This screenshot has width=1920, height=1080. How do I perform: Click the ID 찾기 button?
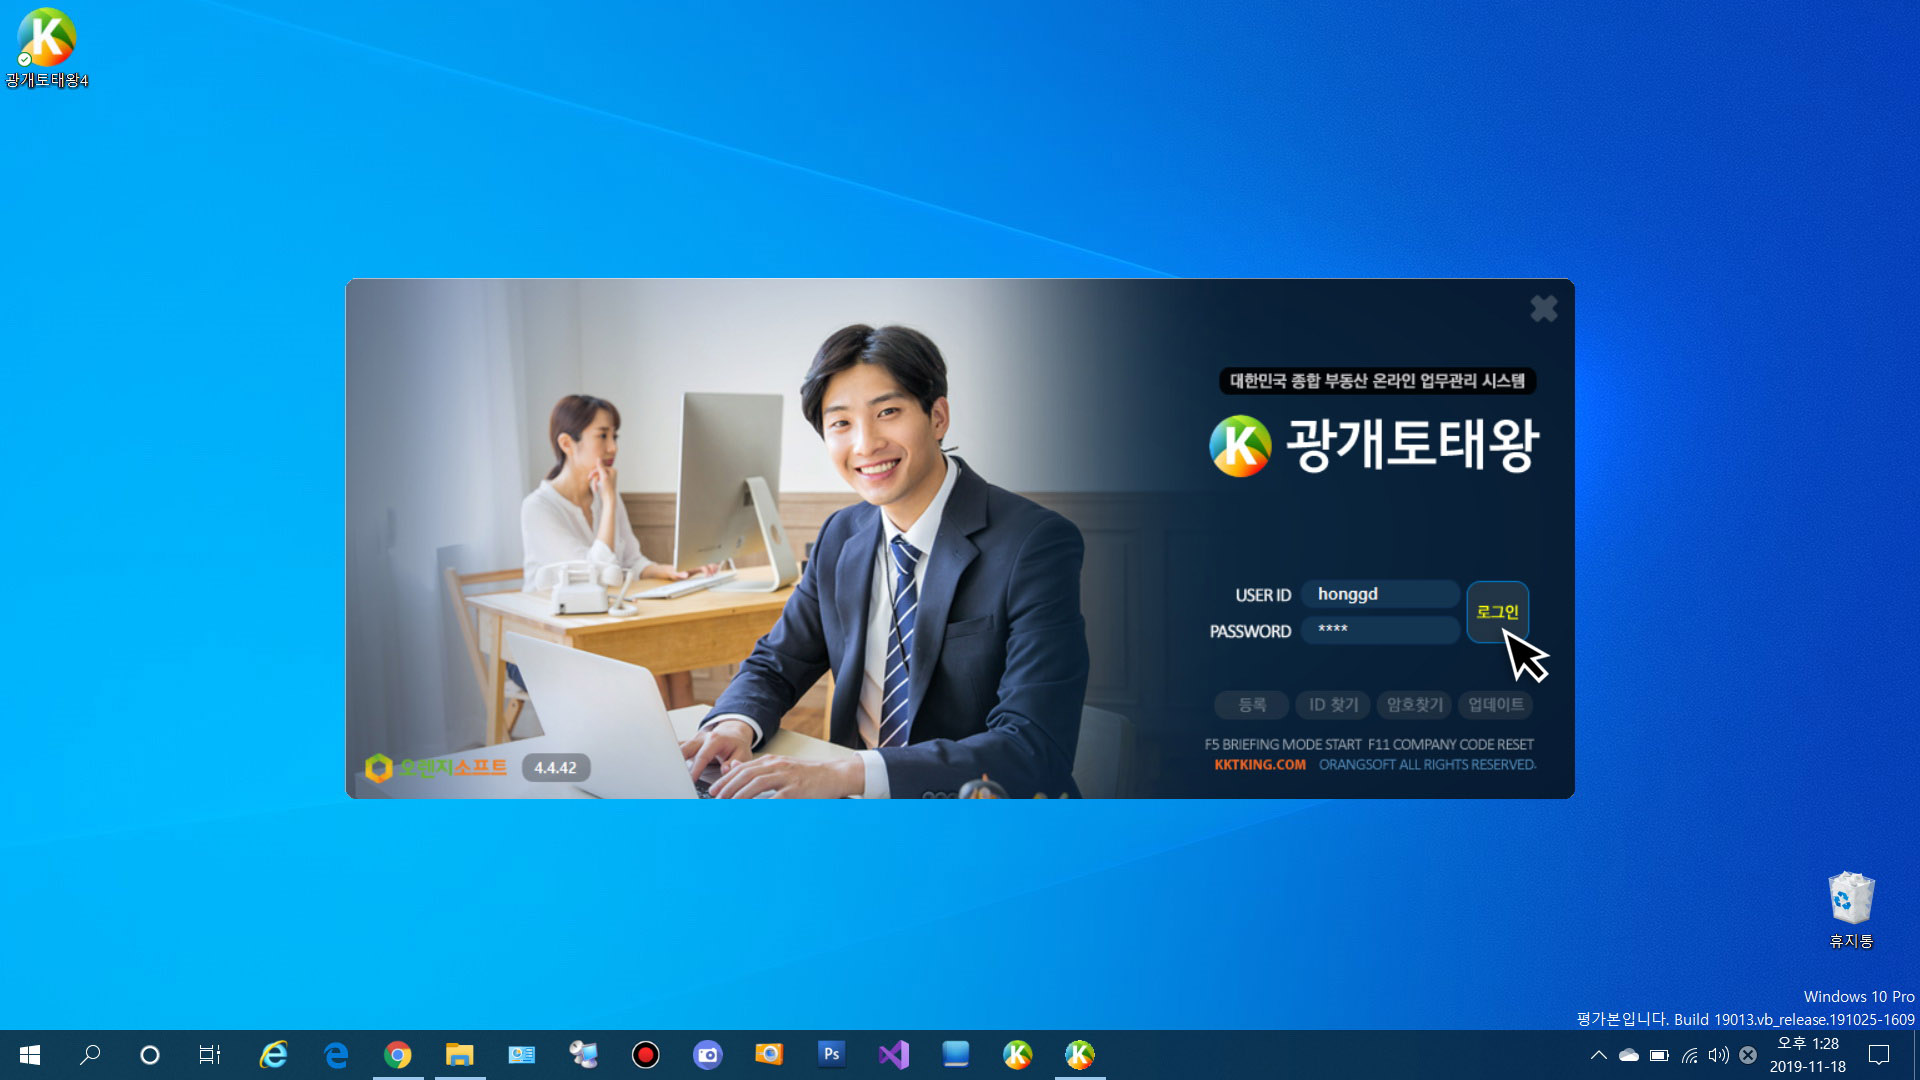(1333, 705)
